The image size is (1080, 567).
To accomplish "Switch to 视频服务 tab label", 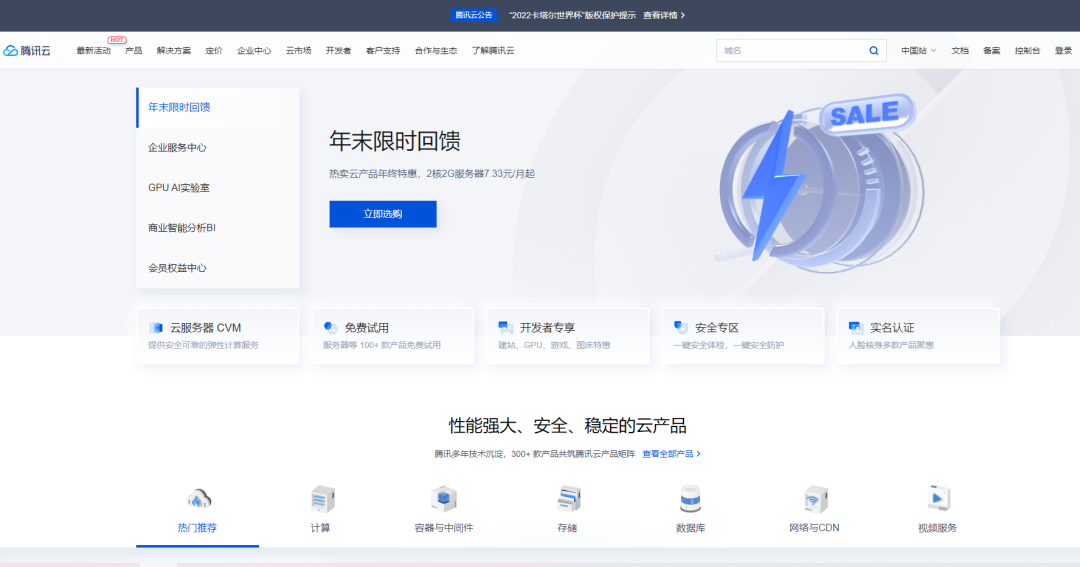I will click(x=937, y=528).
